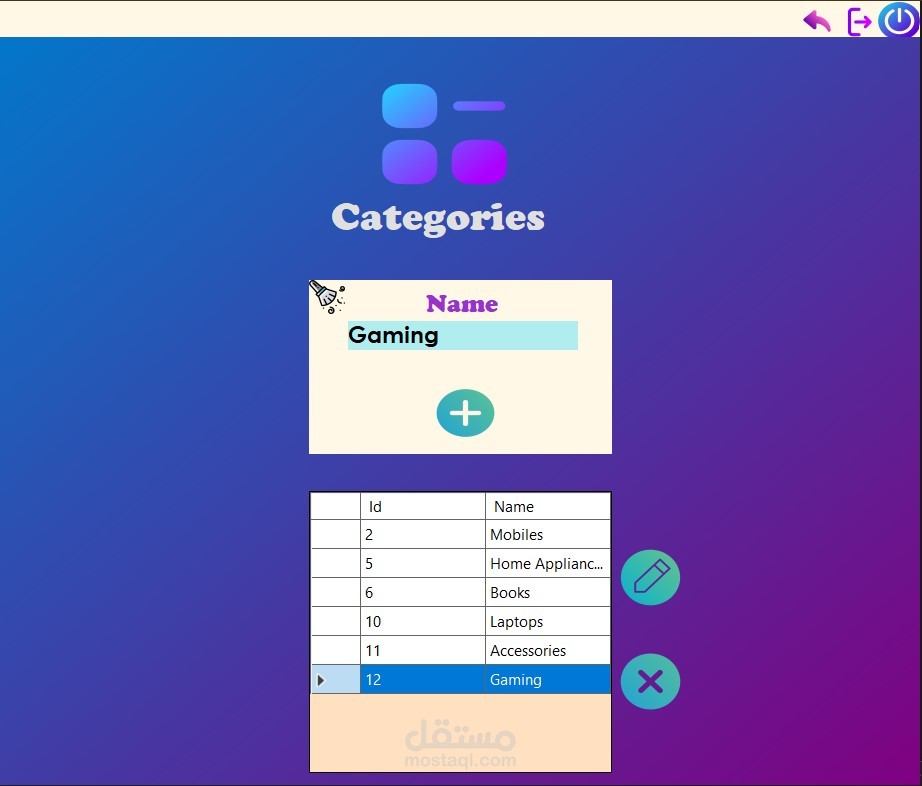Click the row header of Laptops row
Image resolution: width=922 pixels, height=786 pixels.
335,621
